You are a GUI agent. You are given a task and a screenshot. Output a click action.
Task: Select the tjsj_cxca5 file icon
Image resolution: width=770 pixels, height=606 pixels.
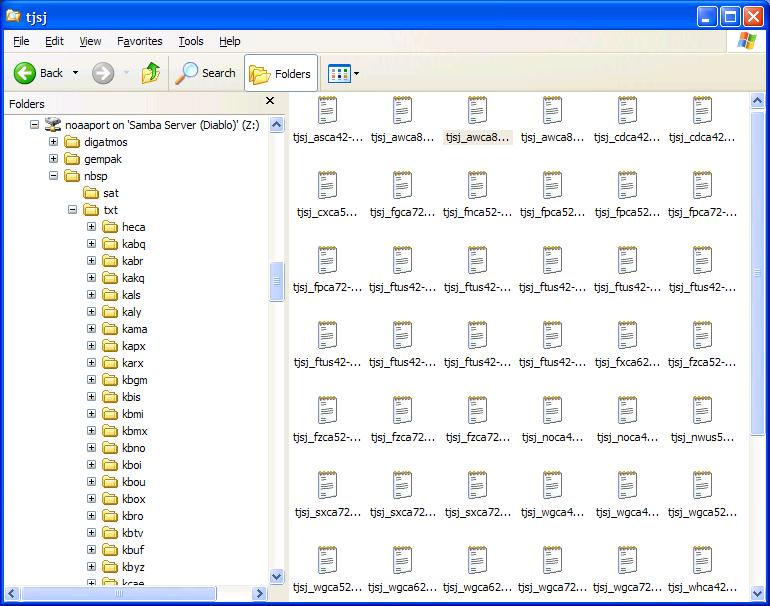[327, 185]
